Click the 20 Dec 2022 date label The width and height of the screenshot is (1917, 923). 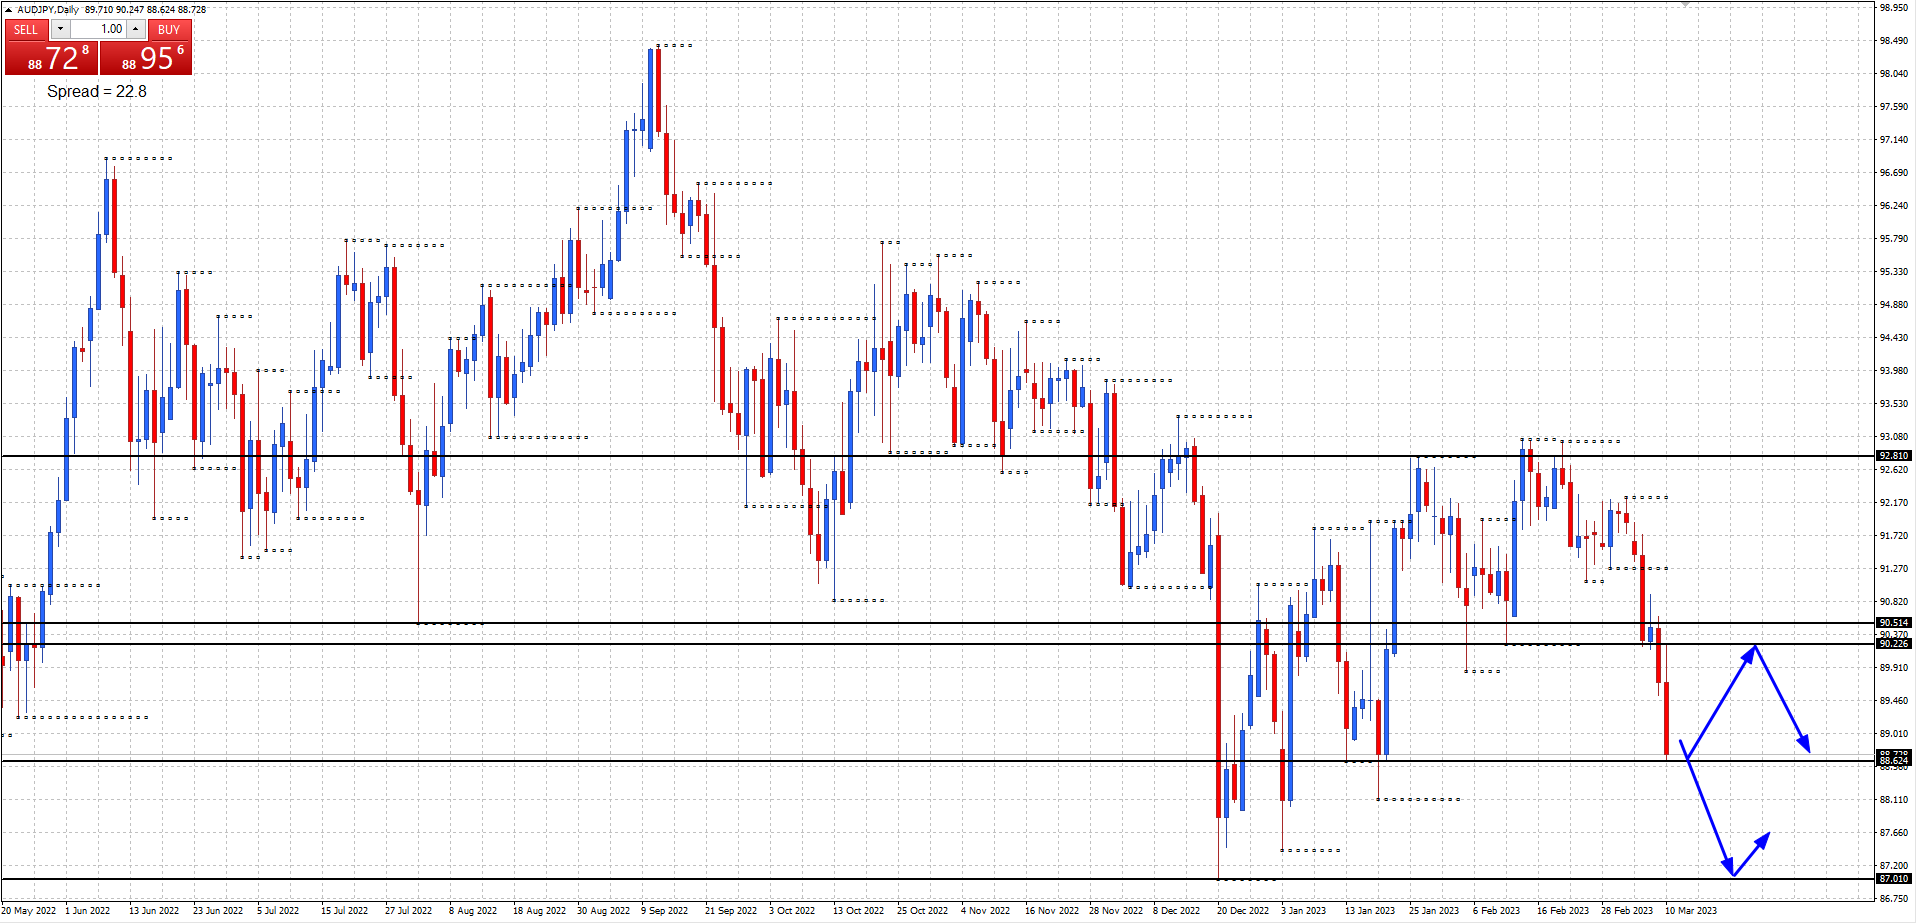pyautogui.click(x=1242, y=911)
